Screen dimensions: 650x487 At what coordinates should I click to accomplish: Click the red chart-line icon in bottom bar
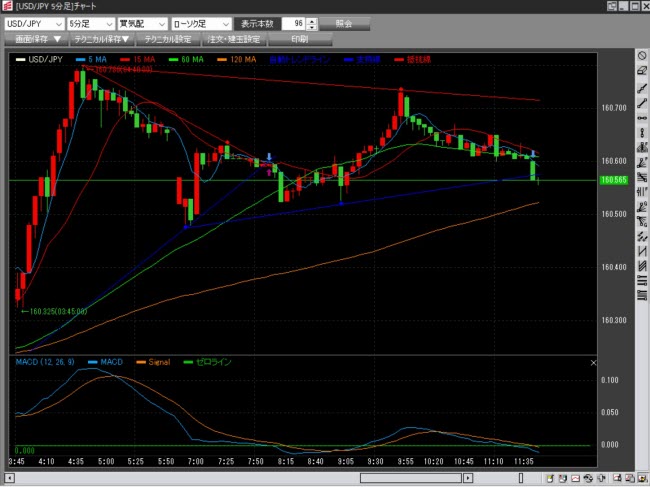click(x=576, y=478)
